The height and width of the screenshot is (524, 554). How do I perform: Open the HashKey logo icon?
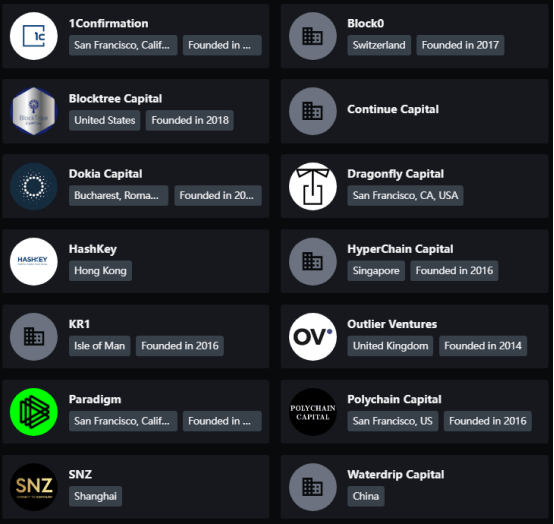coord(34,261)
